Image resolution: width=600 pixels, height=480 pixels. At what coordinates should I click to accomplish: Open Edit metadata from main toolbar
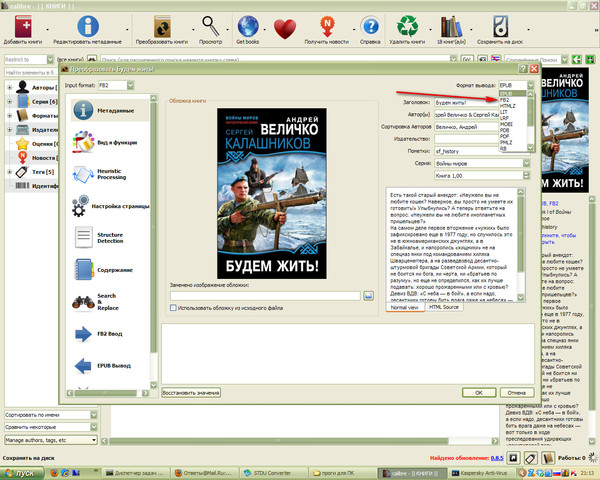(88, 27)
